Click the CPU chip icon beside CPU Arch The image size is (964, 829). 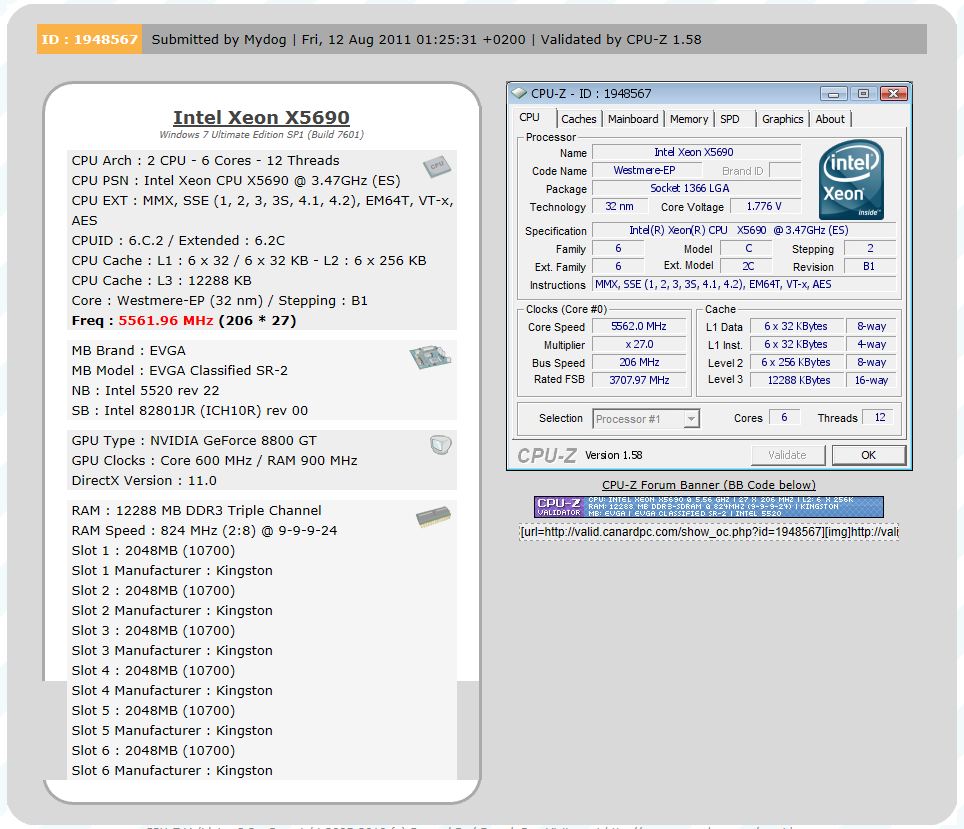click(x=437, y=166)
